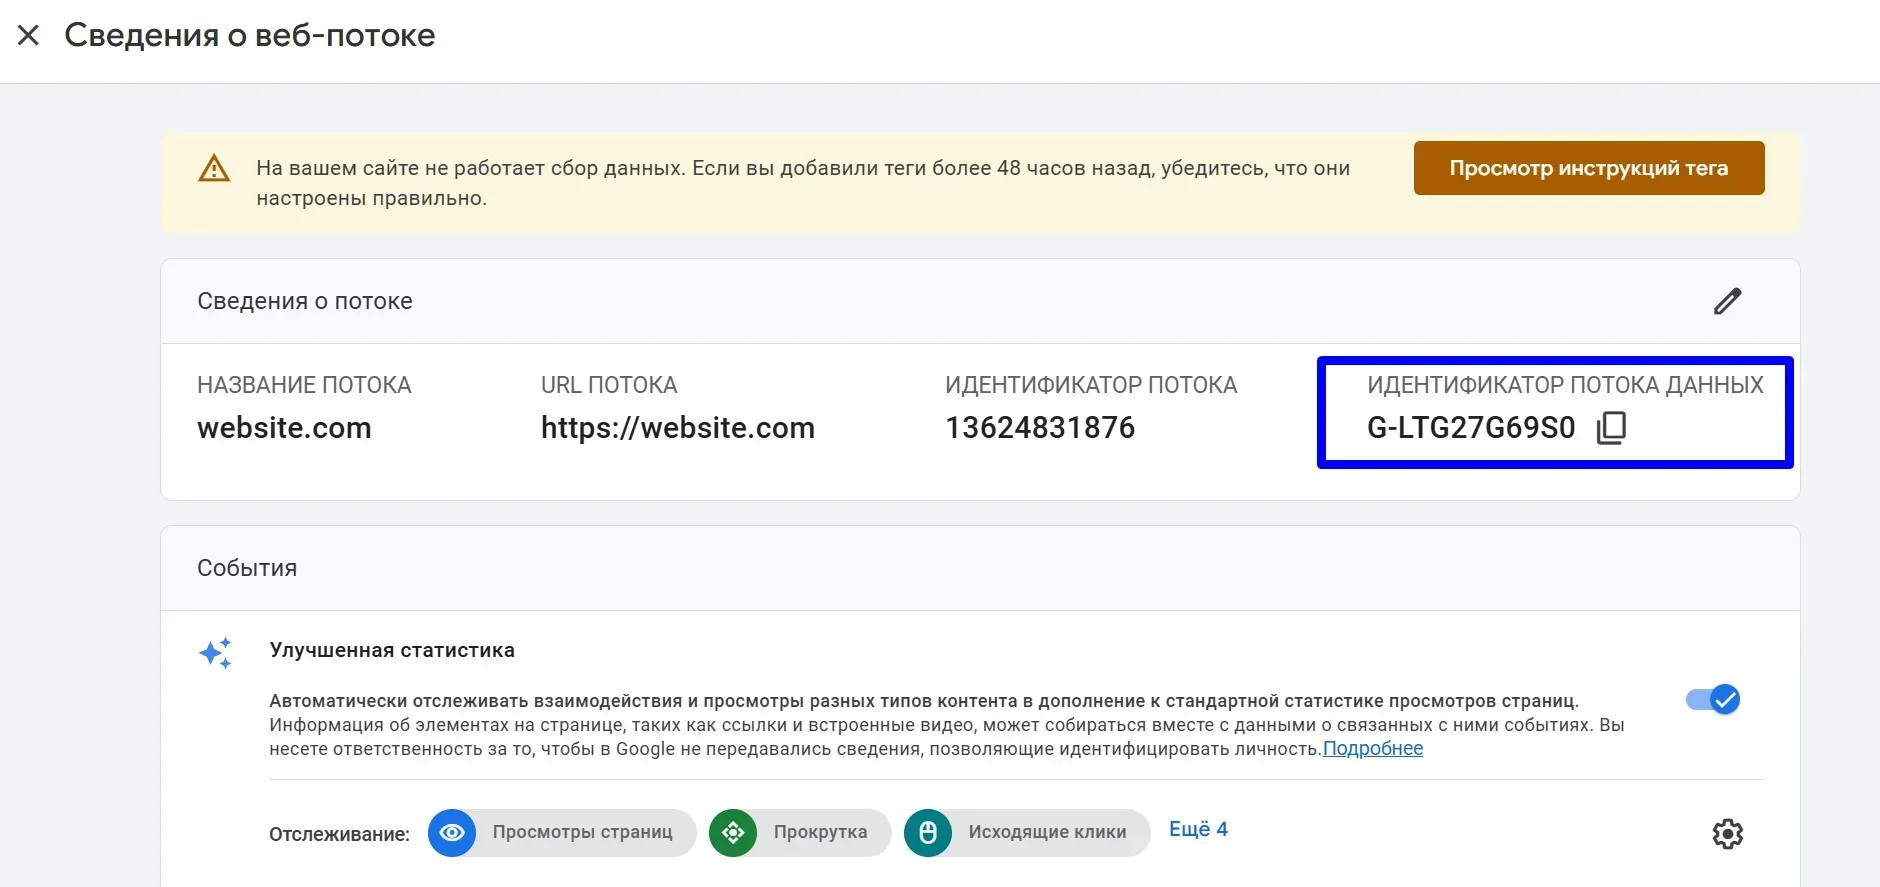
Task: Click the 'Сведения о веб-потоке' page title
Action: pyautogui.click(x=250, y=35)
